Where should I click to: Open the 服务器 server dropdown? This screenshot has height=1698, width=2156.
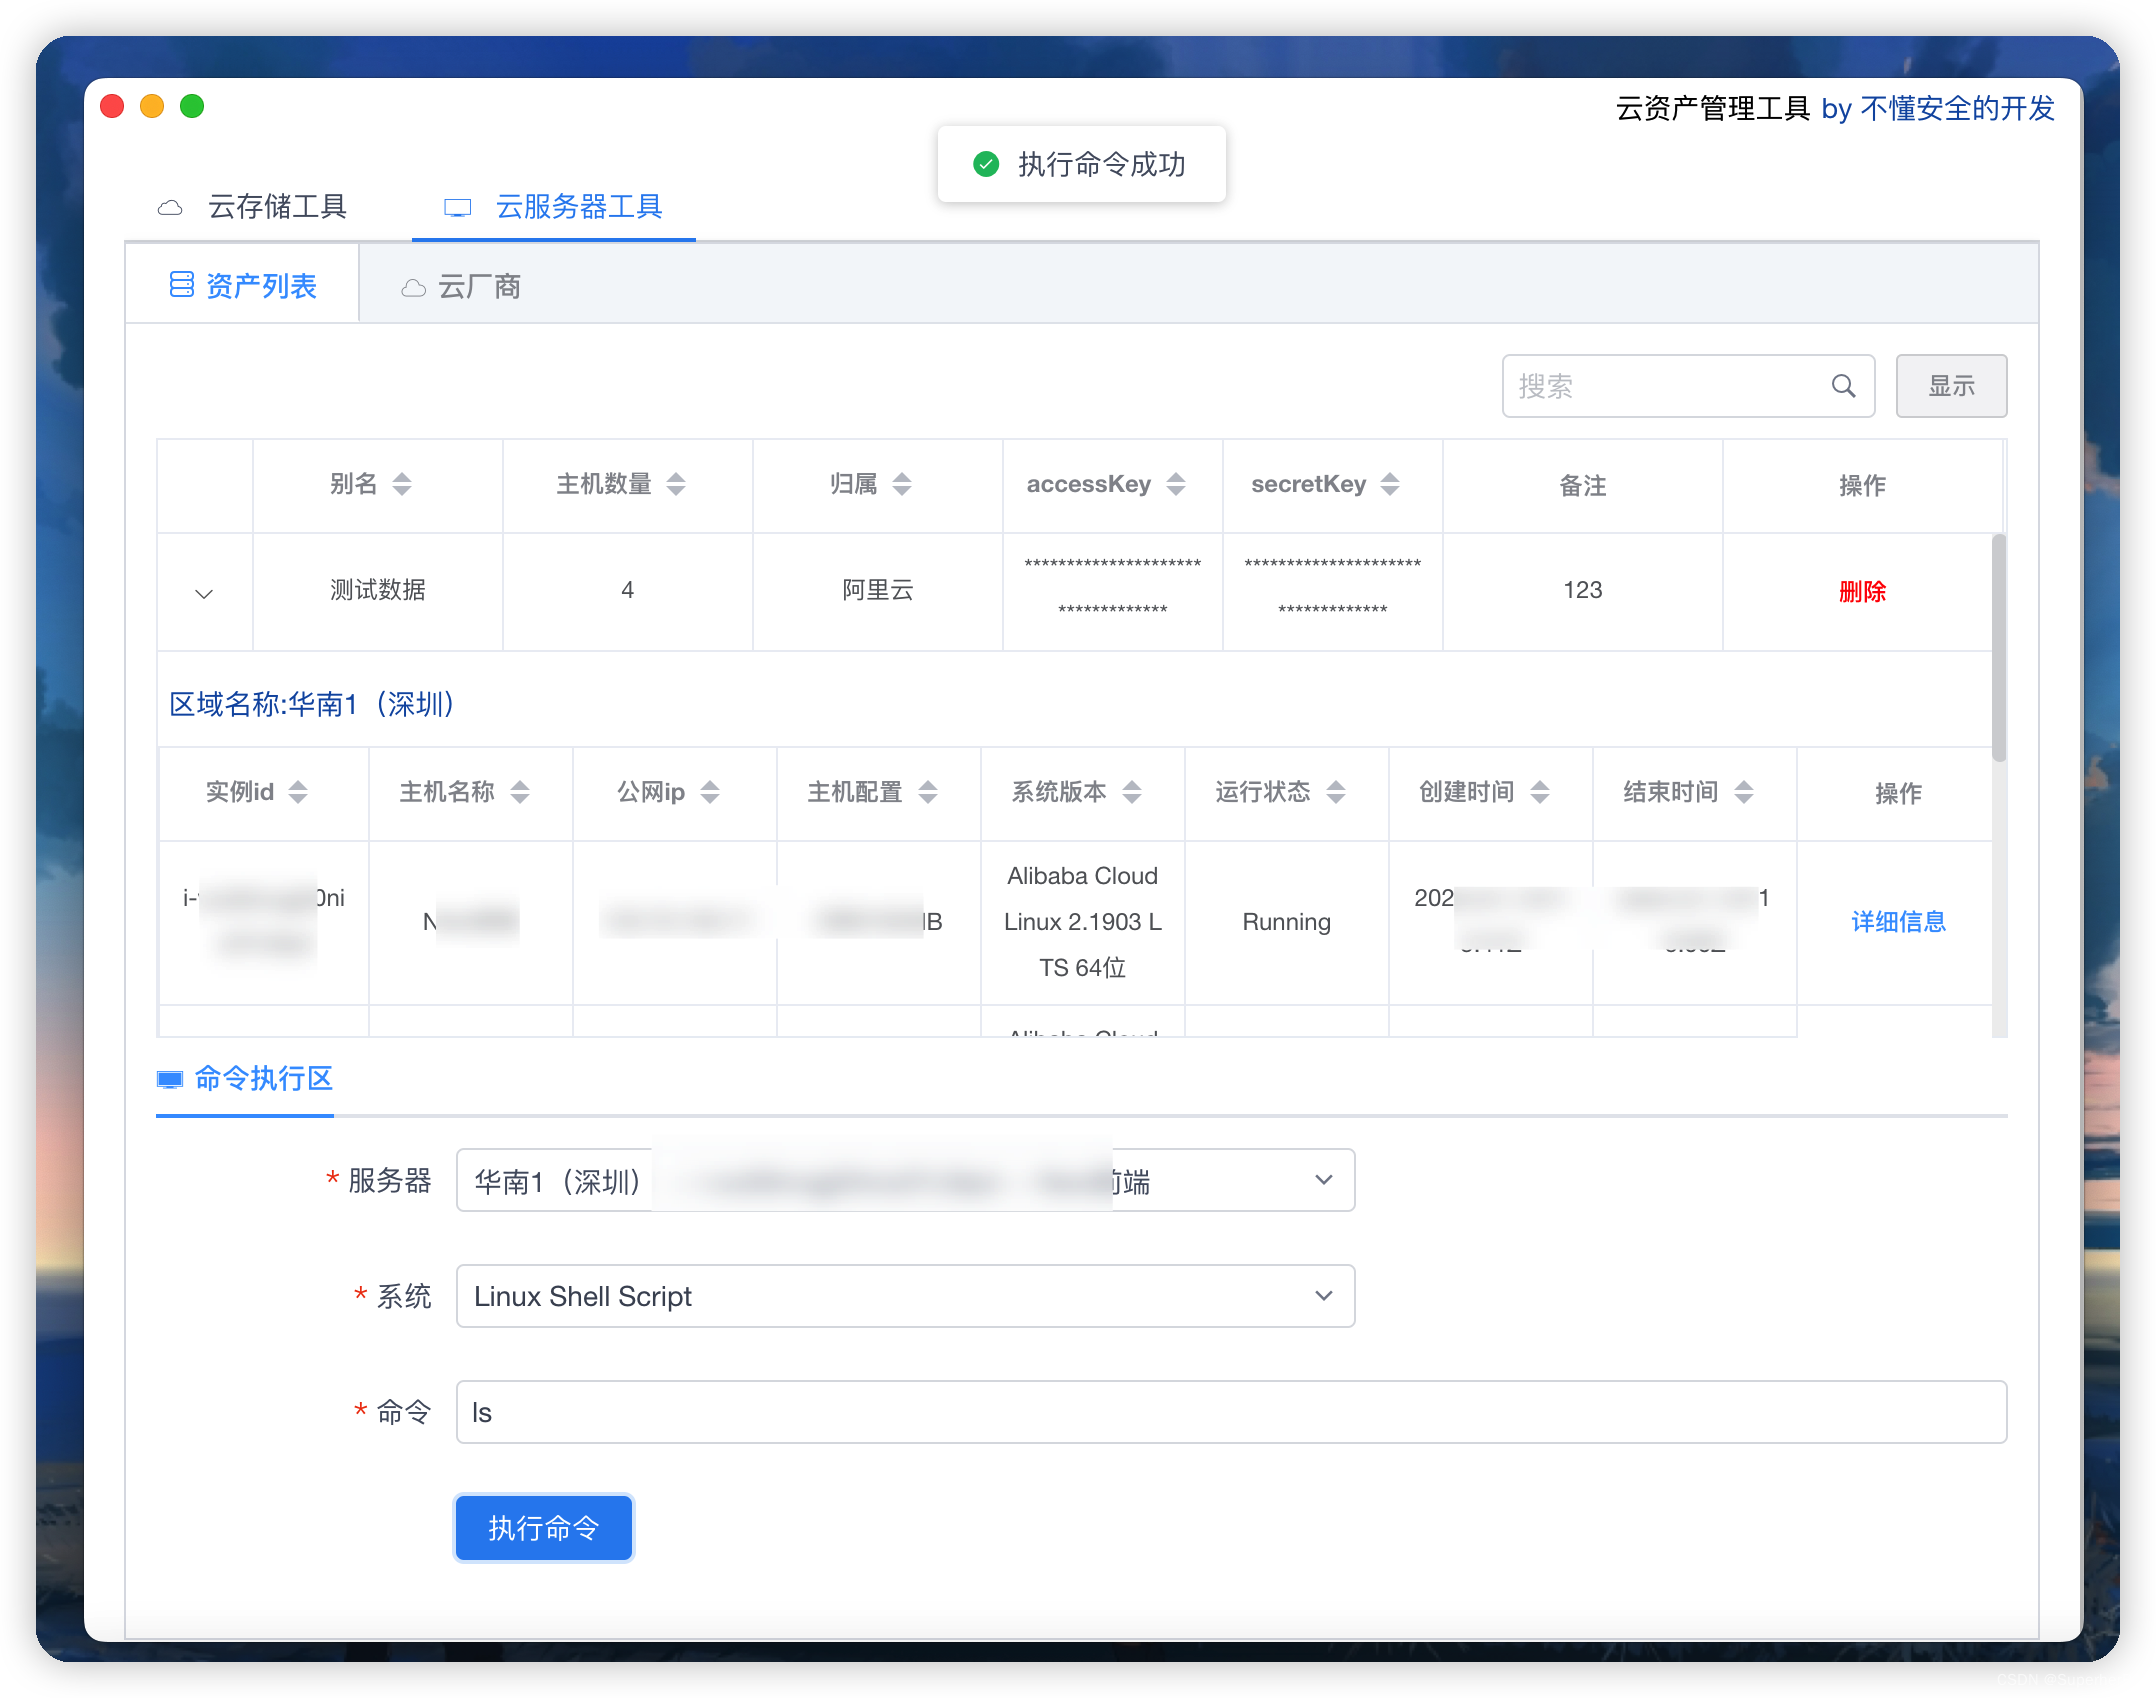tap(1324, 1180)
